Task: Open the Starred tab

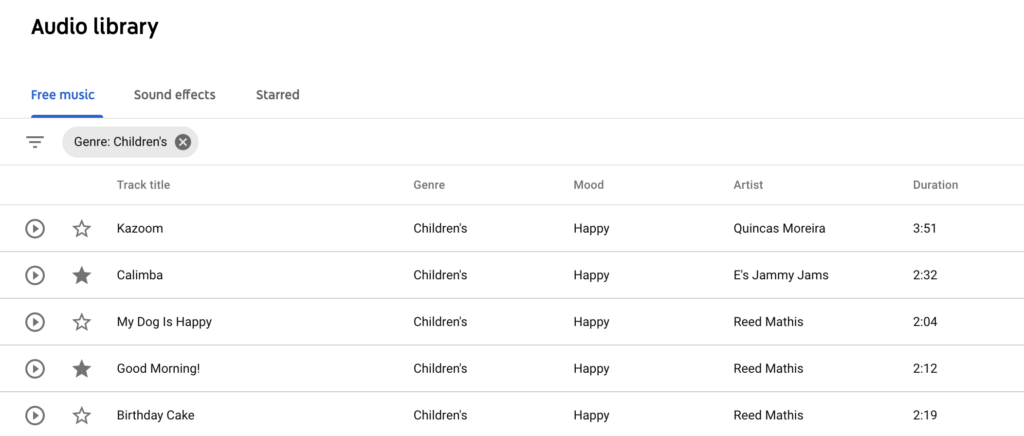Action: tap(278, 95)
